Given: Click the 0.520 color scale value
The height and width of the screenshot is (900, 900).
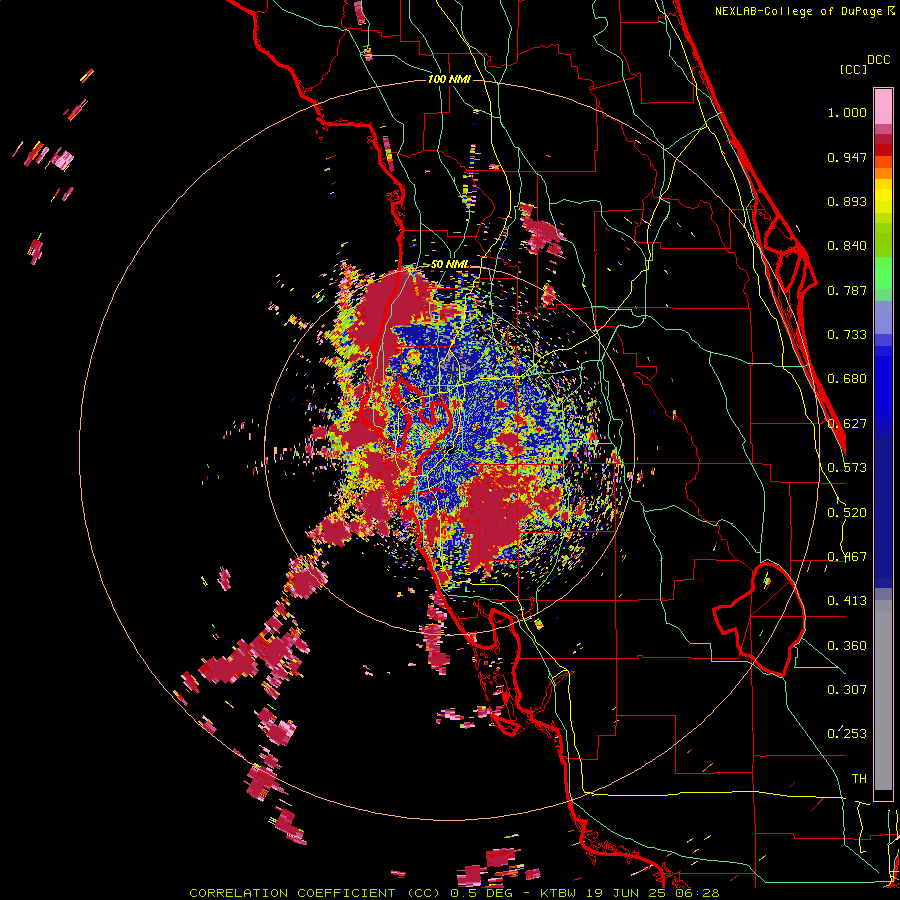Looking at the screenshot, I should pos(847,513).
